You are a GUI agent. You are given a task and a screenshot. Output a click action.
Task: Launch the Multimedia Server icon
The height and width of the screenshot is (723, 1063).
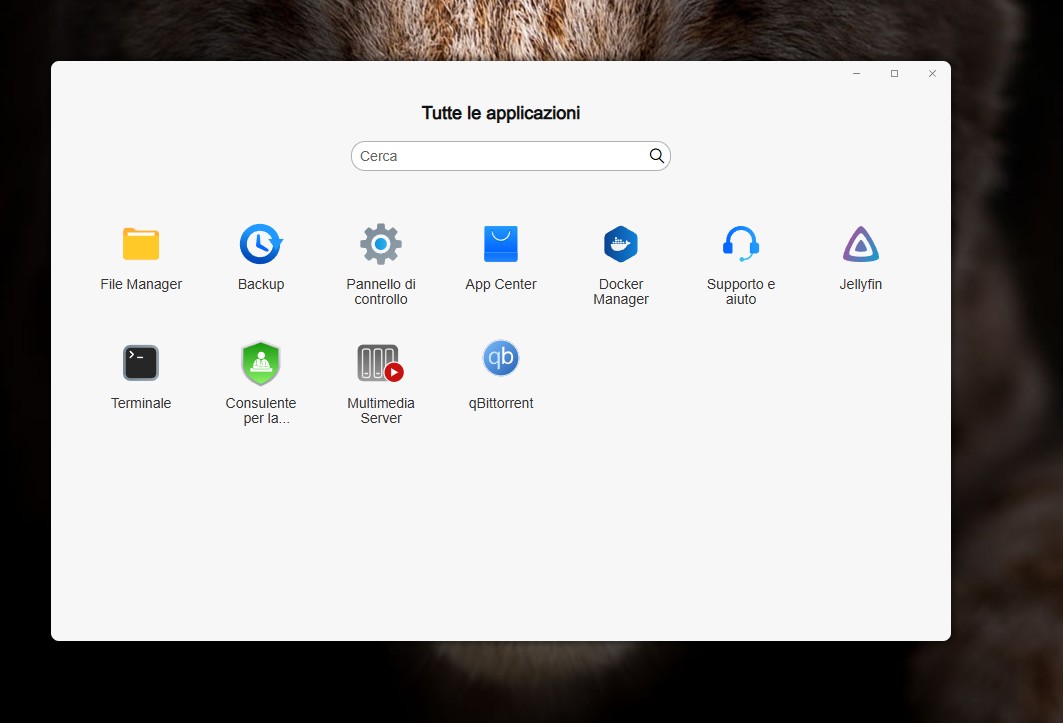(380, 362)
